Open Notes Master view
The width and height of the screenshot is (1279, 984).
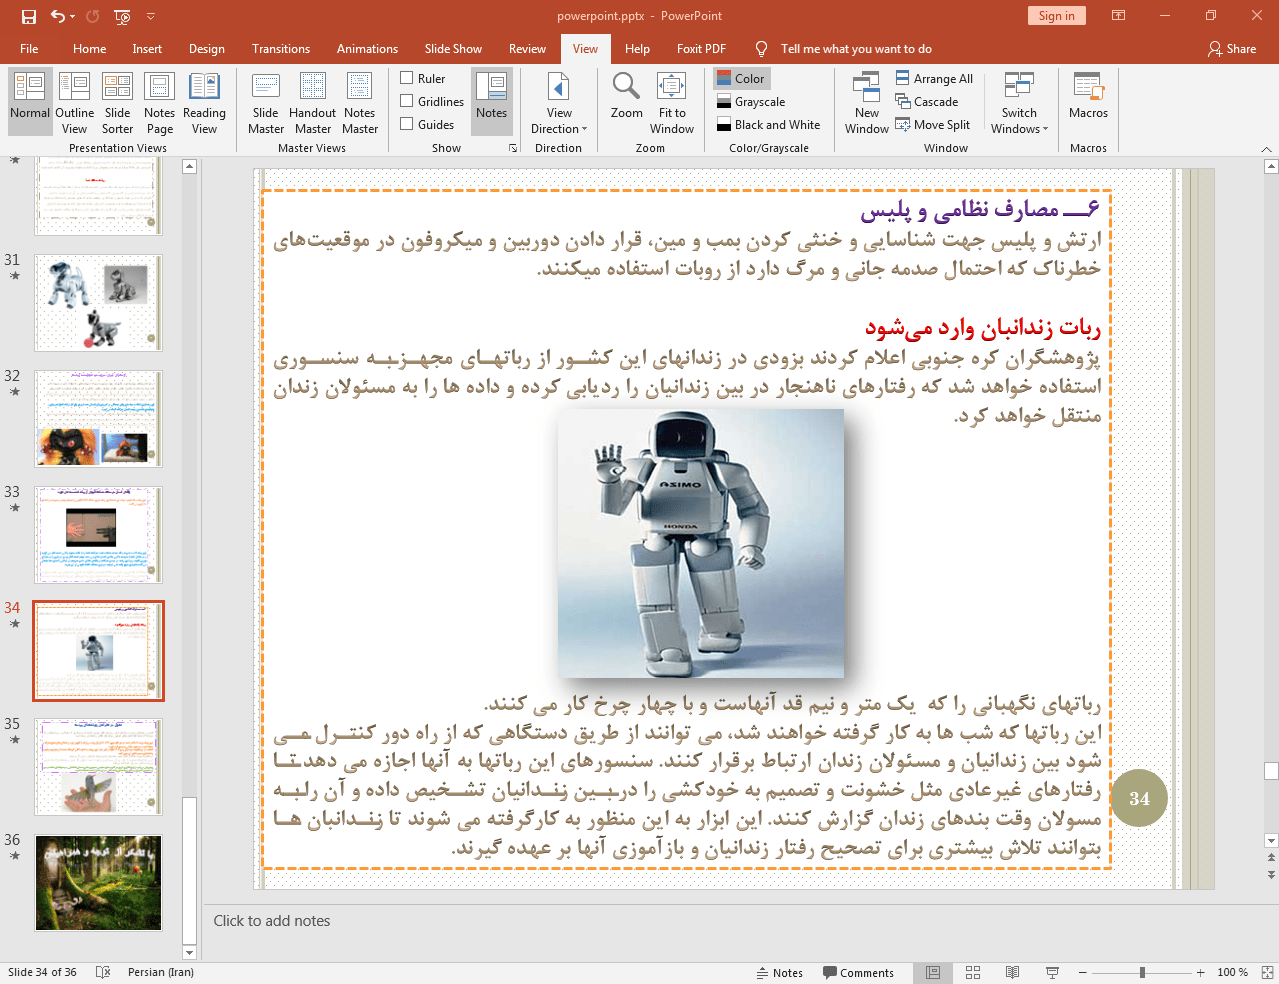360,102
